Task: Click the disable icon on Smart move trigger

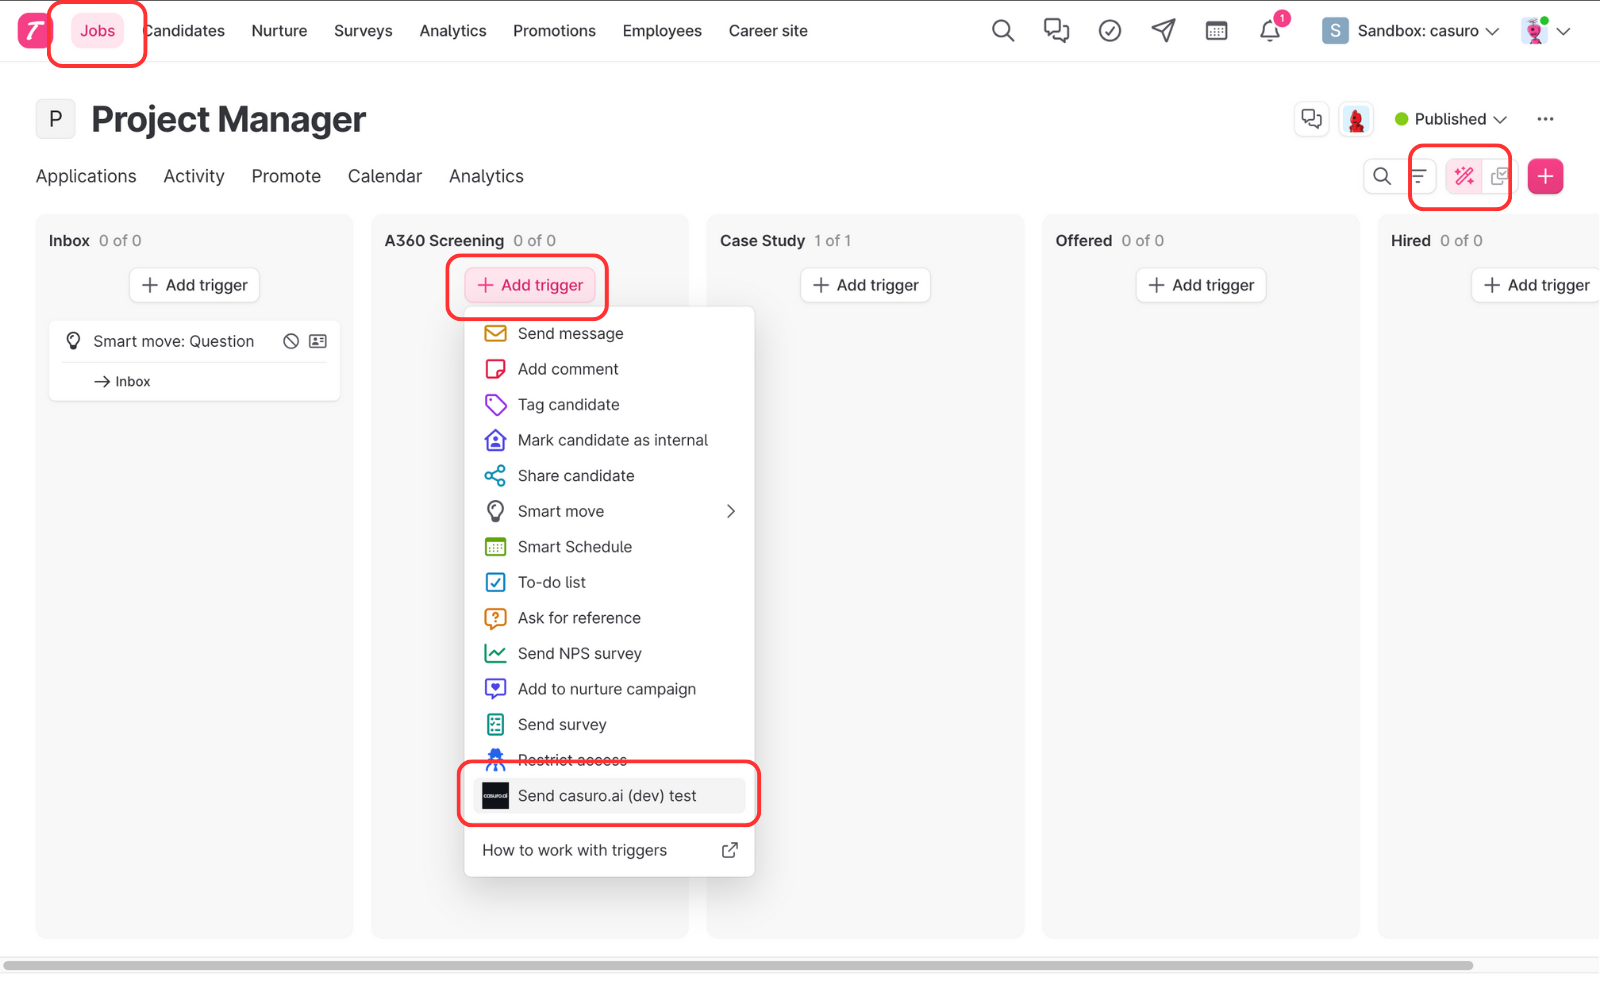Action: coord(291,341)
